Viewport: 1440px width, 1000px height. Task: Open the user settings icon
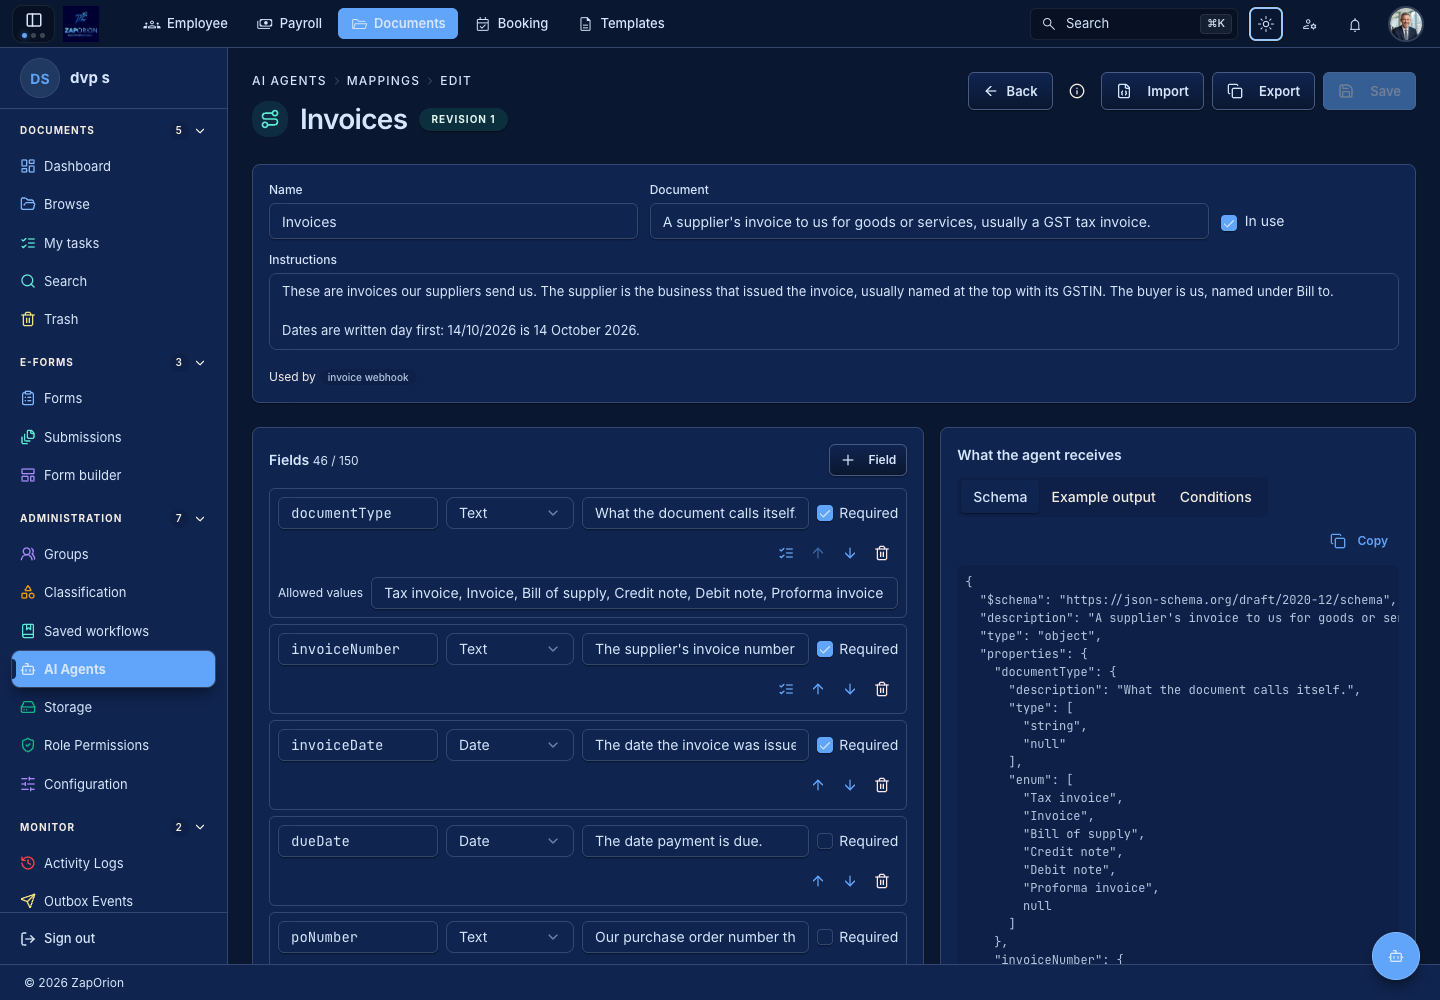click(1310, 24)
